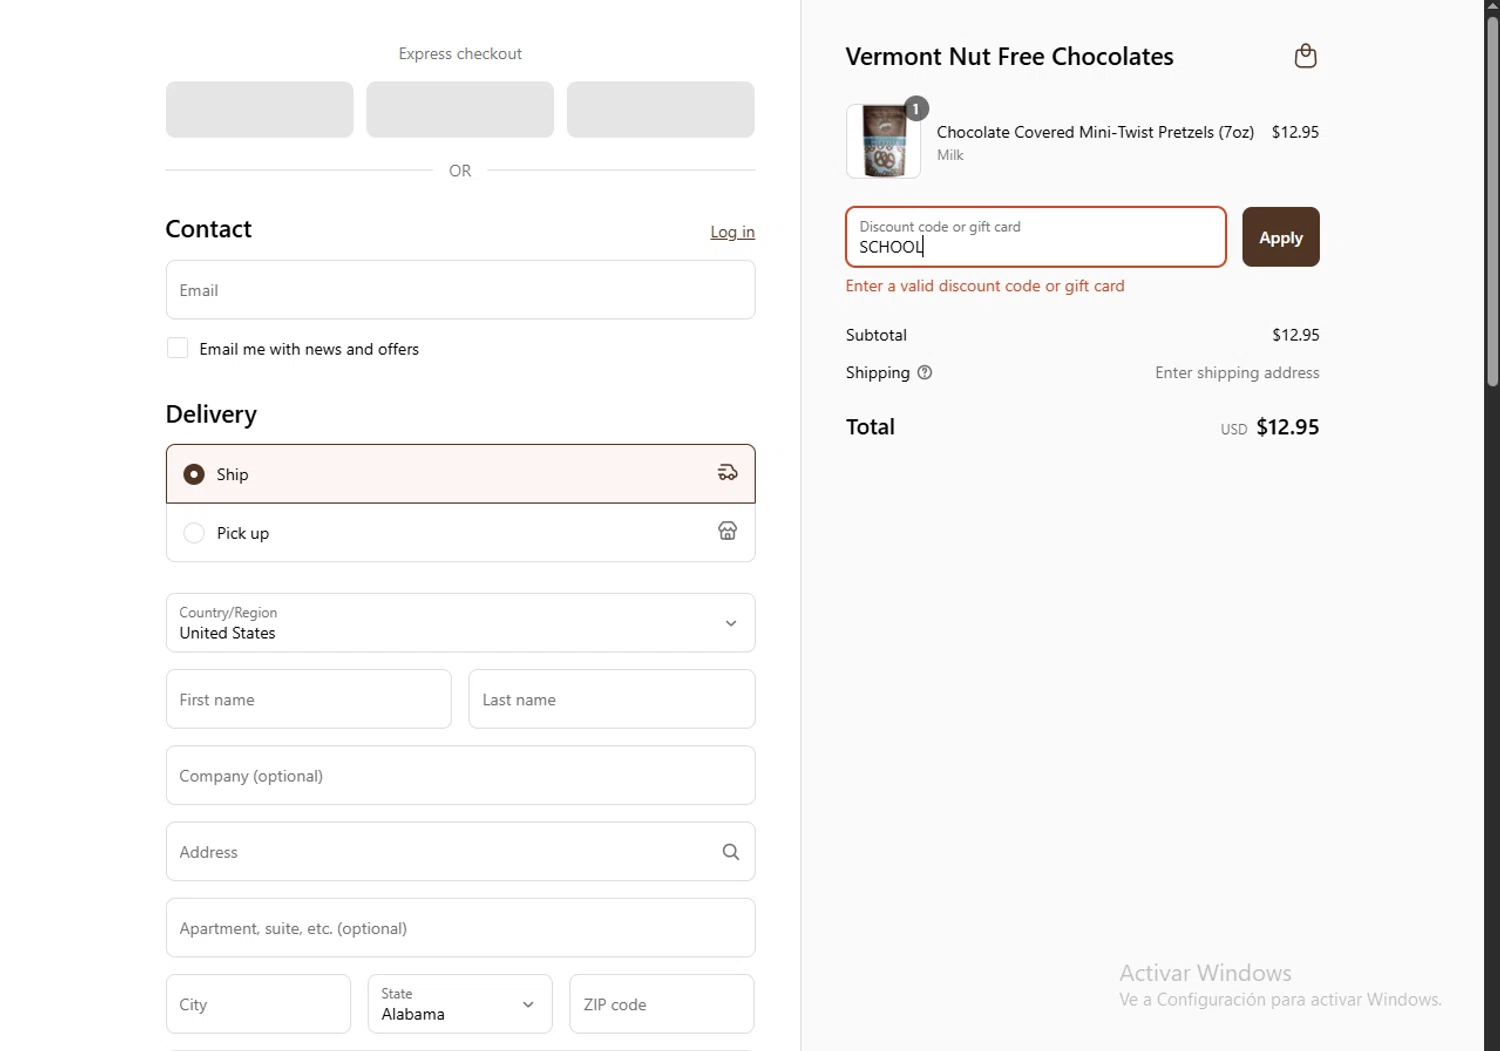Focus the Email input field
This screenshot has width=1500, height=1051.
460,290
